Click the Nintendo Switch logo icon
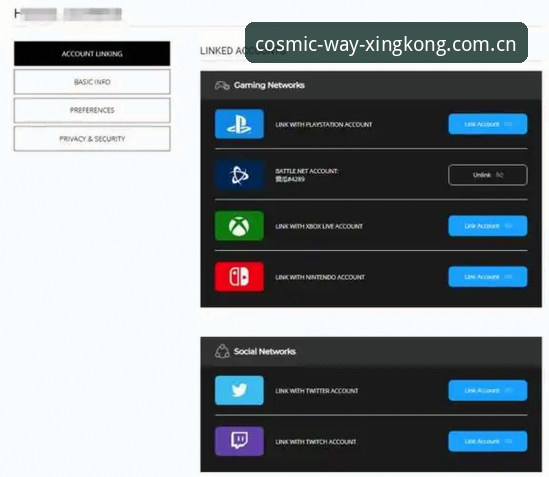The image size is (549, 477). point(239,277)
